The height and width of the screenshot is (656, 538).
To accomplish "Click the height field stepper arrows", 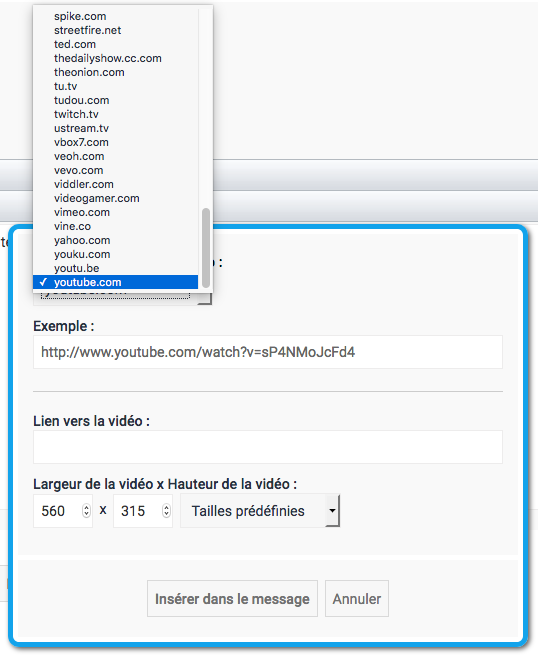I will [166, 511].
